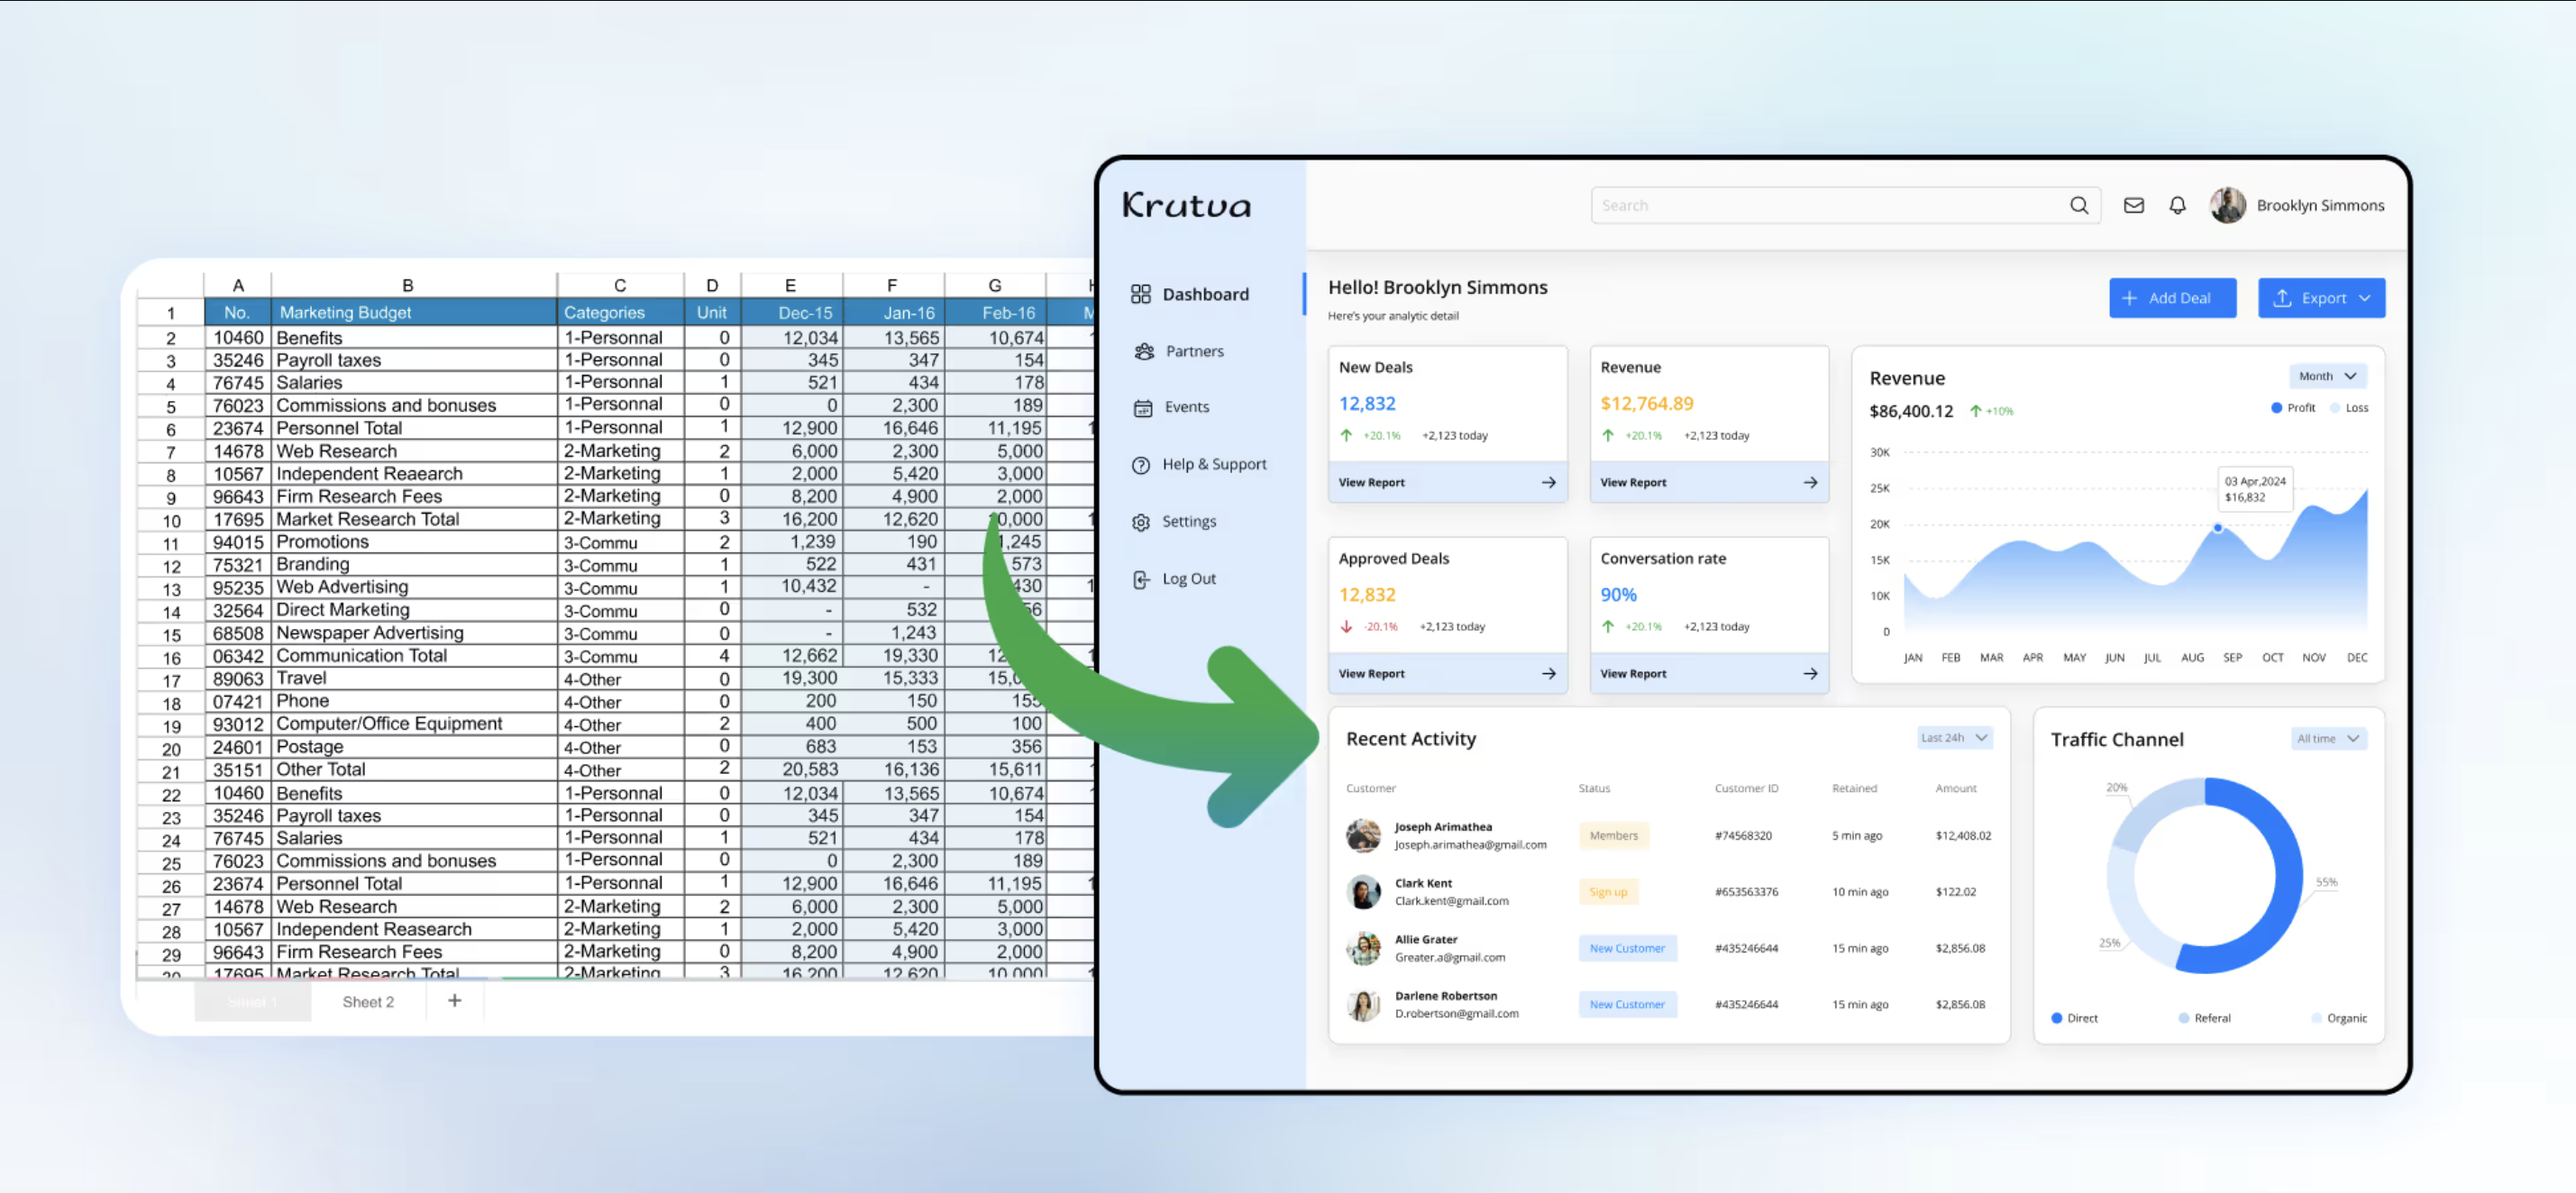The image size is (2576, 1193).
Task: Toggle the Profit legend item
Action: [x=2292, y=408]
